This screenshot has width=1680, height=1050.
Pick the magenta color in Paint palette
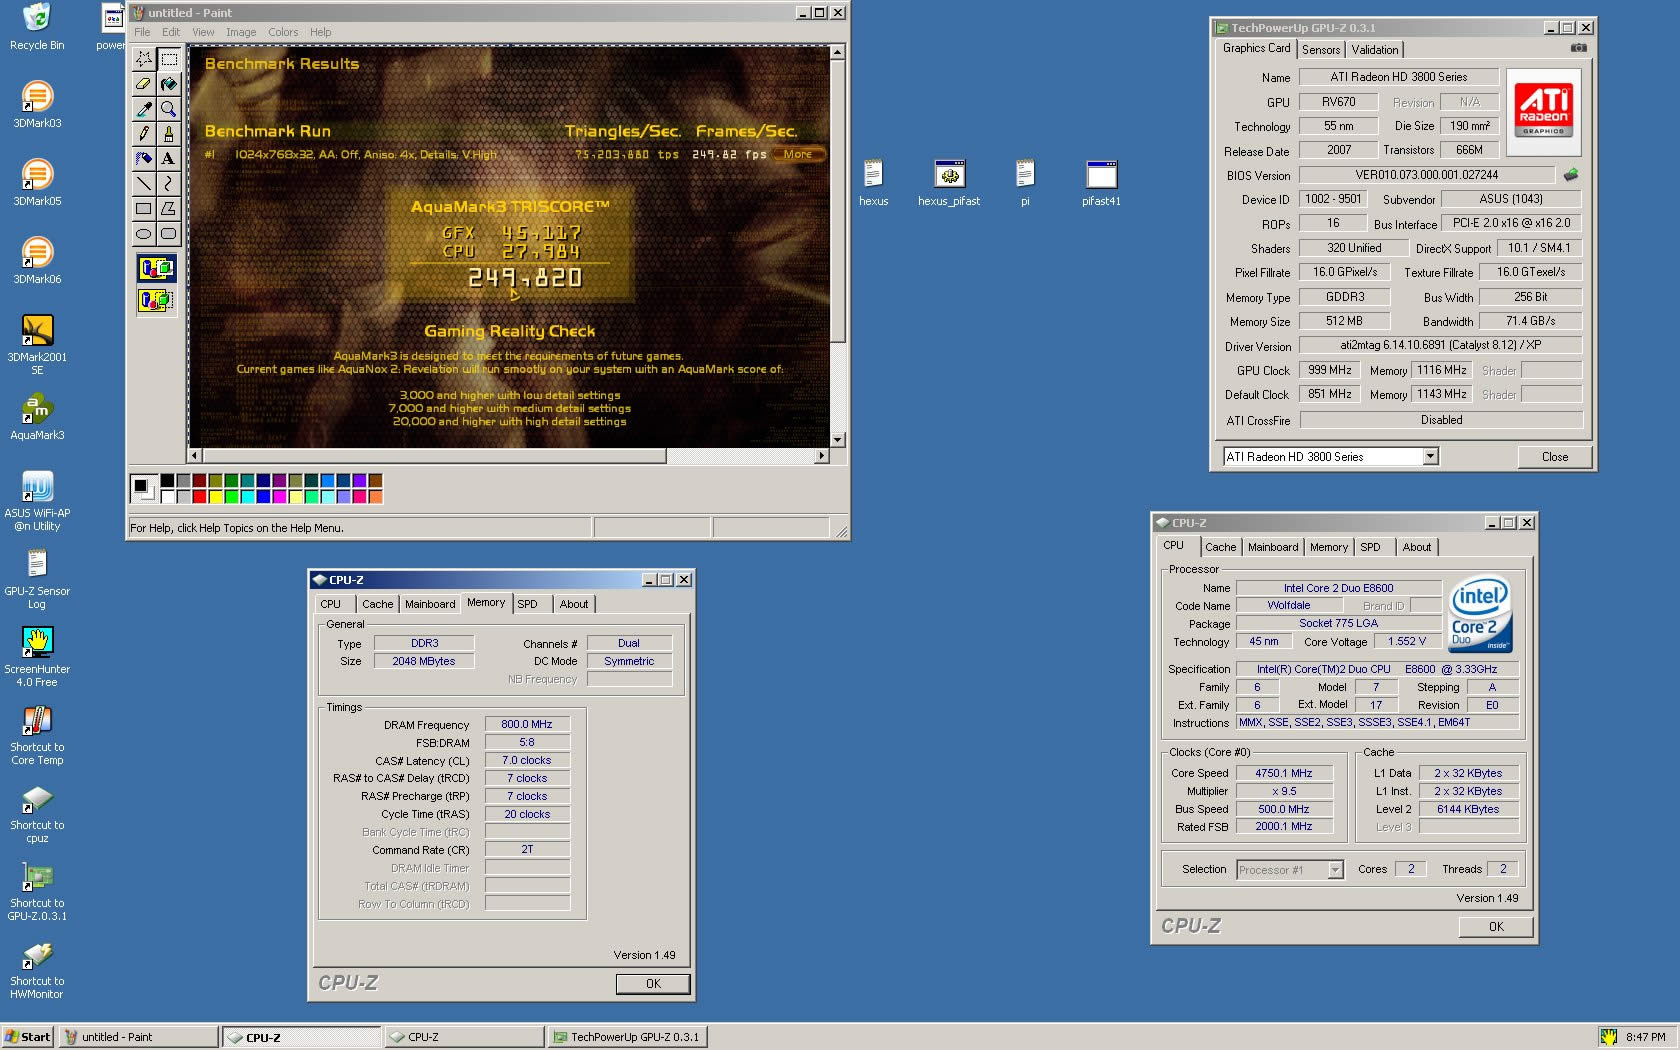(x=280, y=496)
